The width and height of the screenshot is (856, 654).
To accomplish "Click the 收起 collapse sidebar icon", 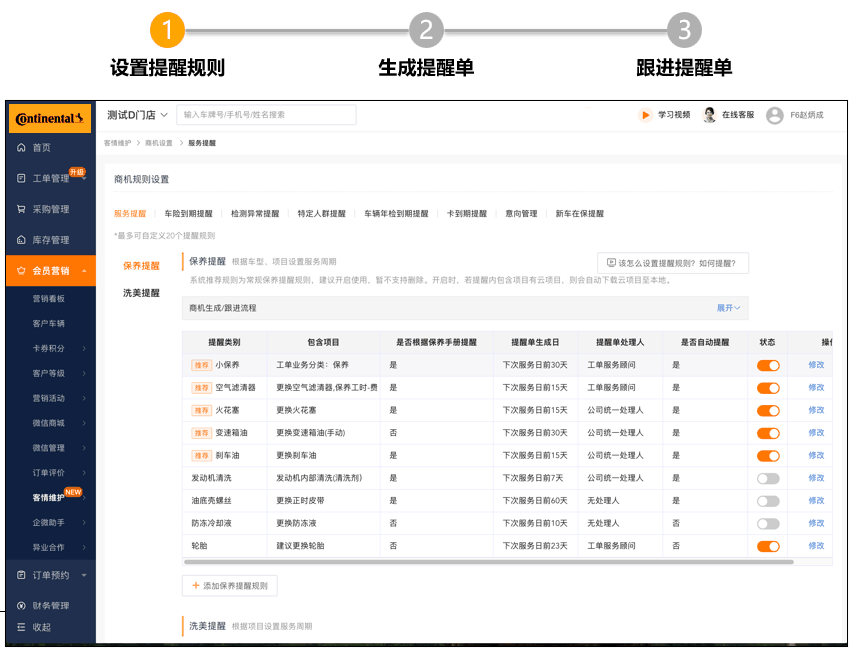I will pos(21,627).
